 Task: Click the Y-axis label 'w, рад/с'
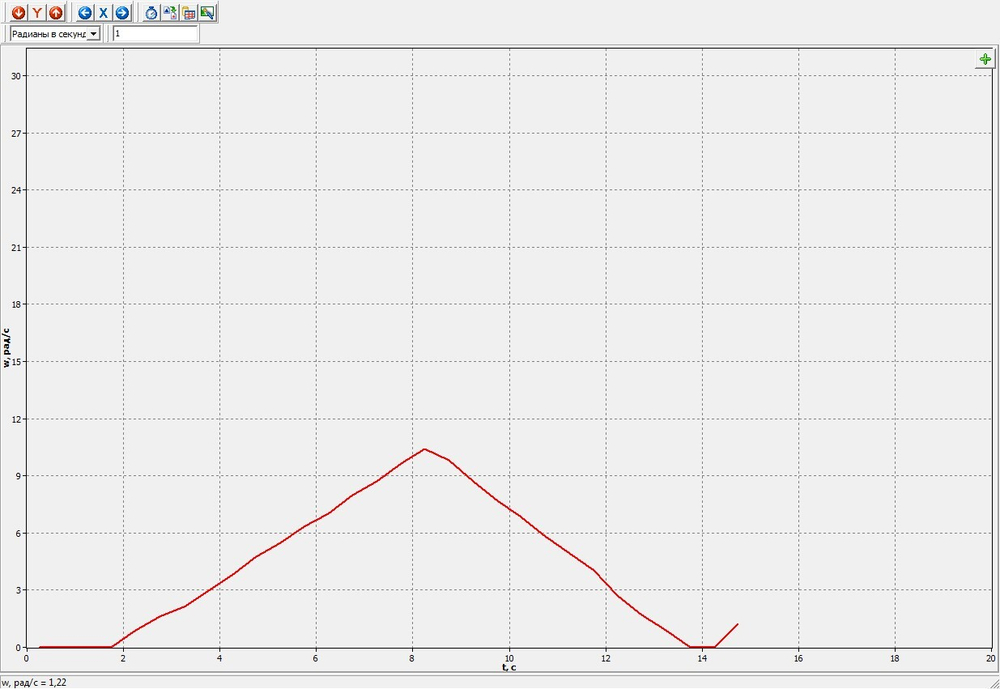6,348
